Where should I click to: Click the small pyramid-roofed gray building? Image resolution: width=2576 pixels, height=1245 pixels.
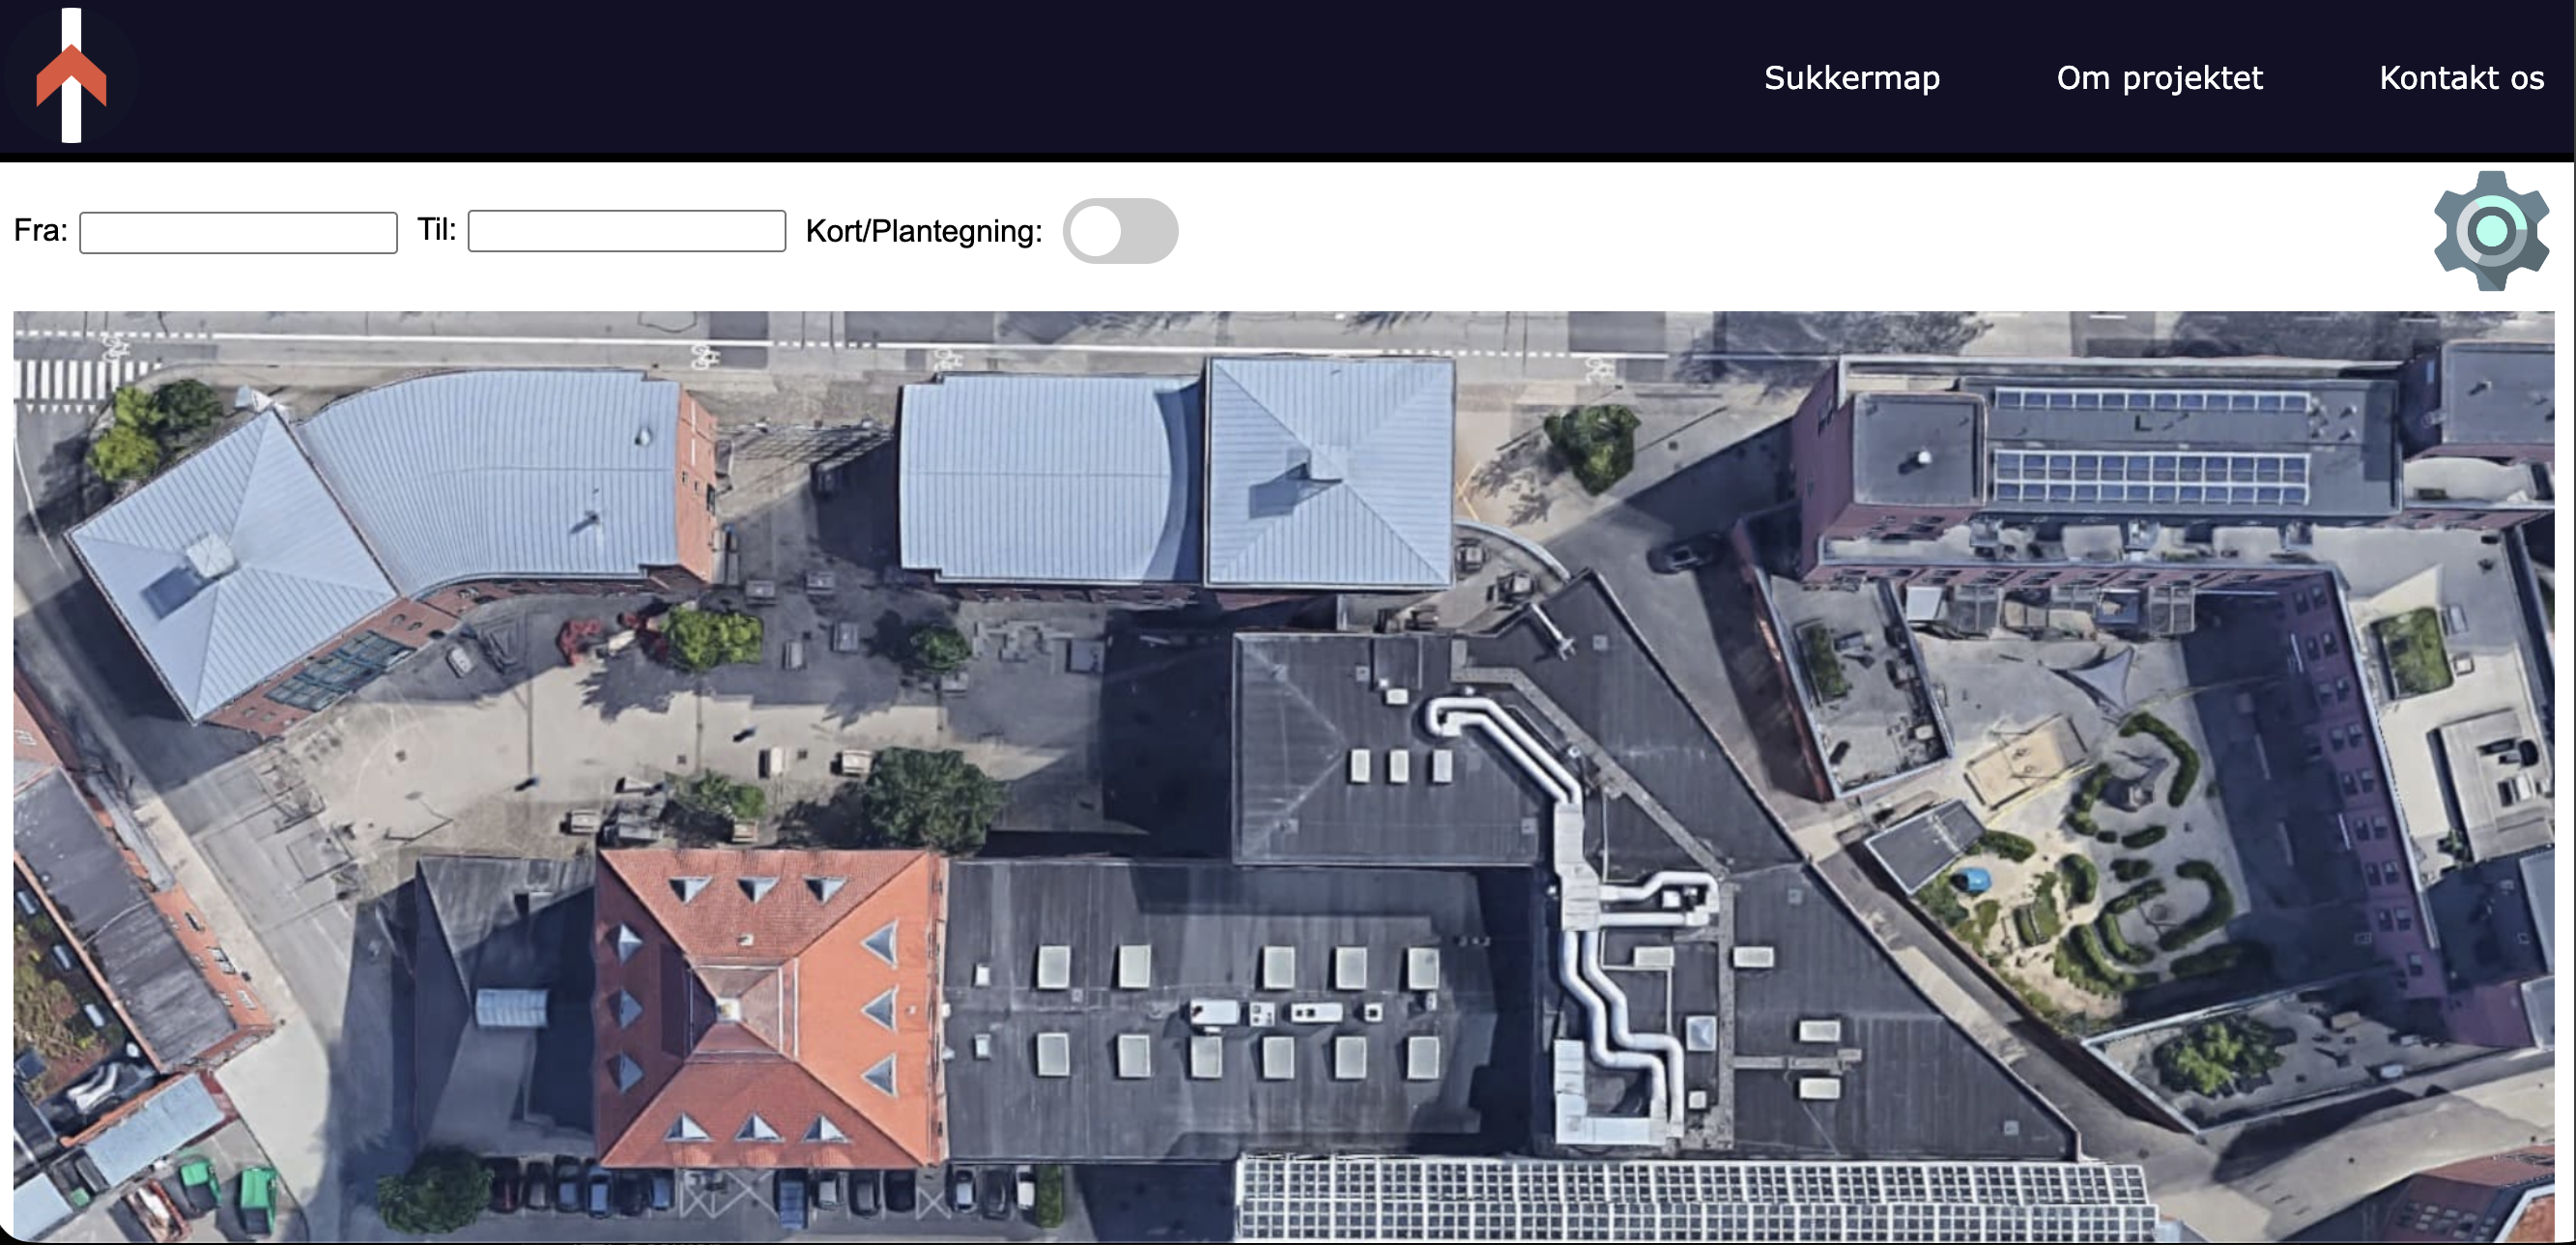pyautogui.click(x=1330, y=470)
